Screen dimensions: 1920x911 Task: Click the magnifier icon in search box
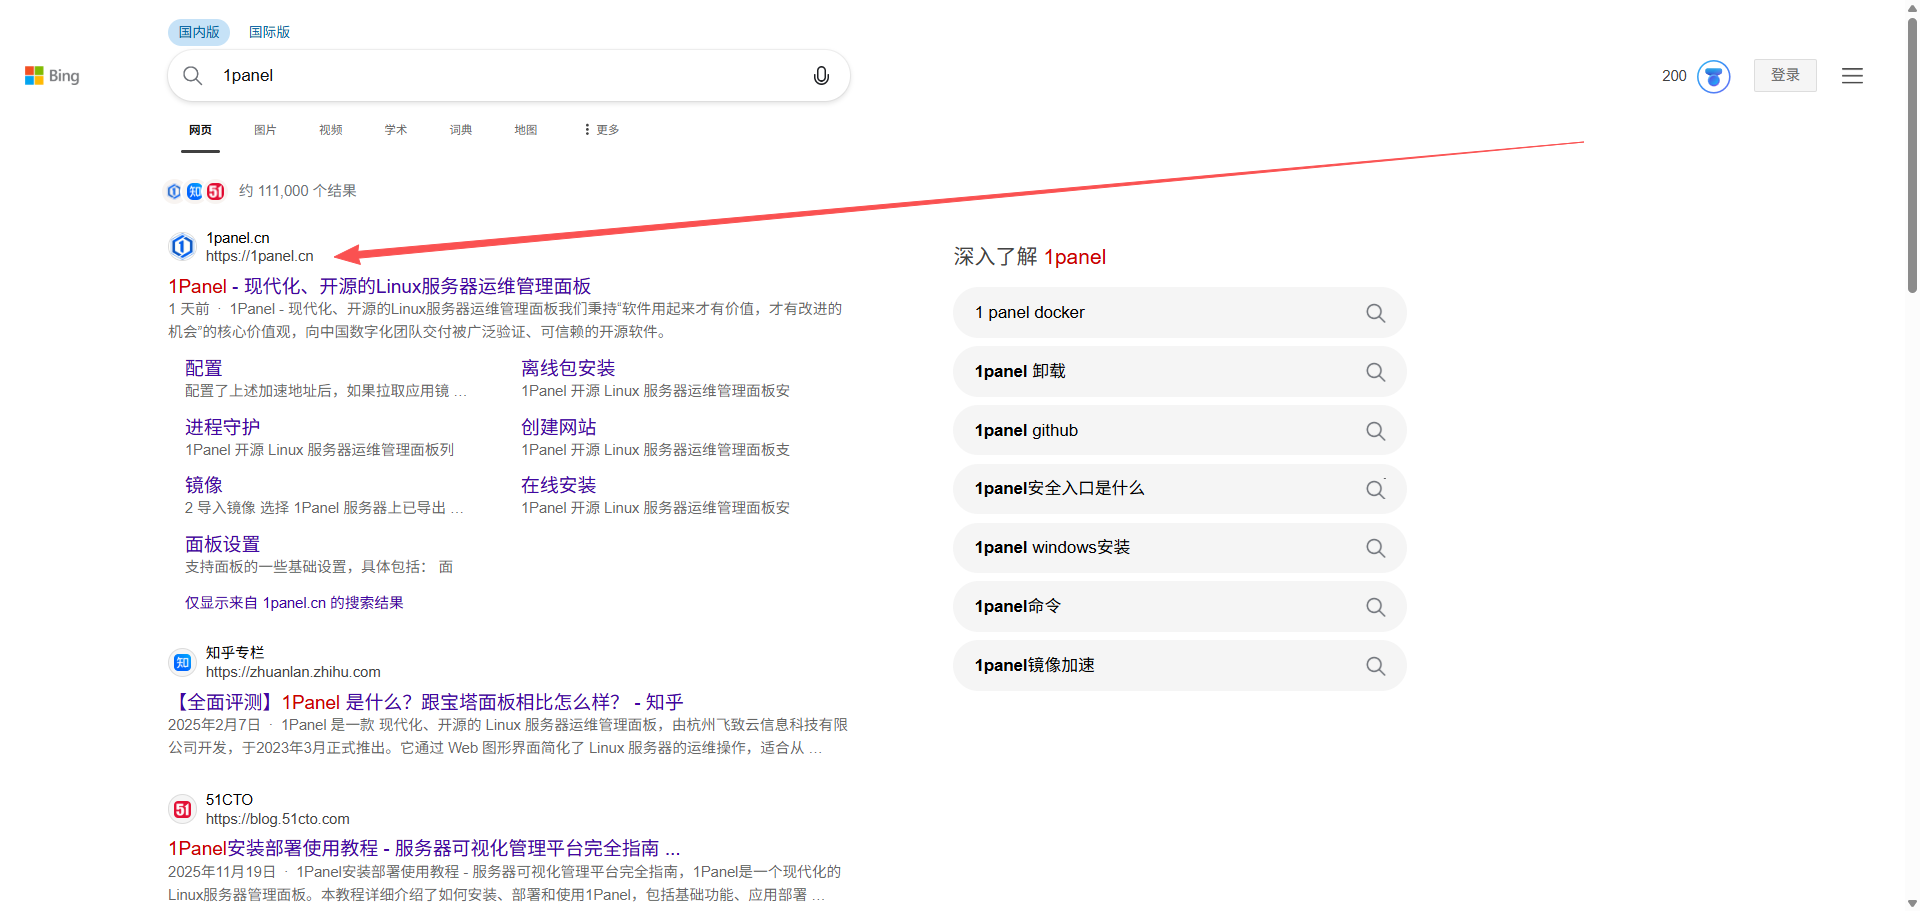click(193, 76)
